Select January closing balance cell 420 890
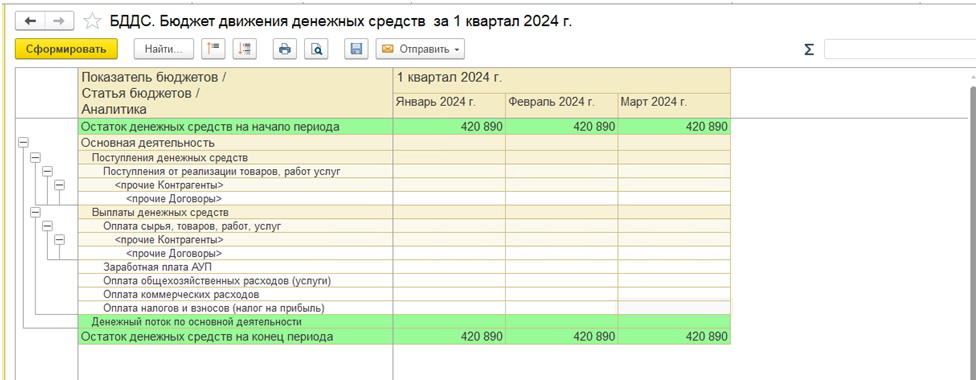The width and height of the screenshot is (978, 380). click(x=449, y=337)
